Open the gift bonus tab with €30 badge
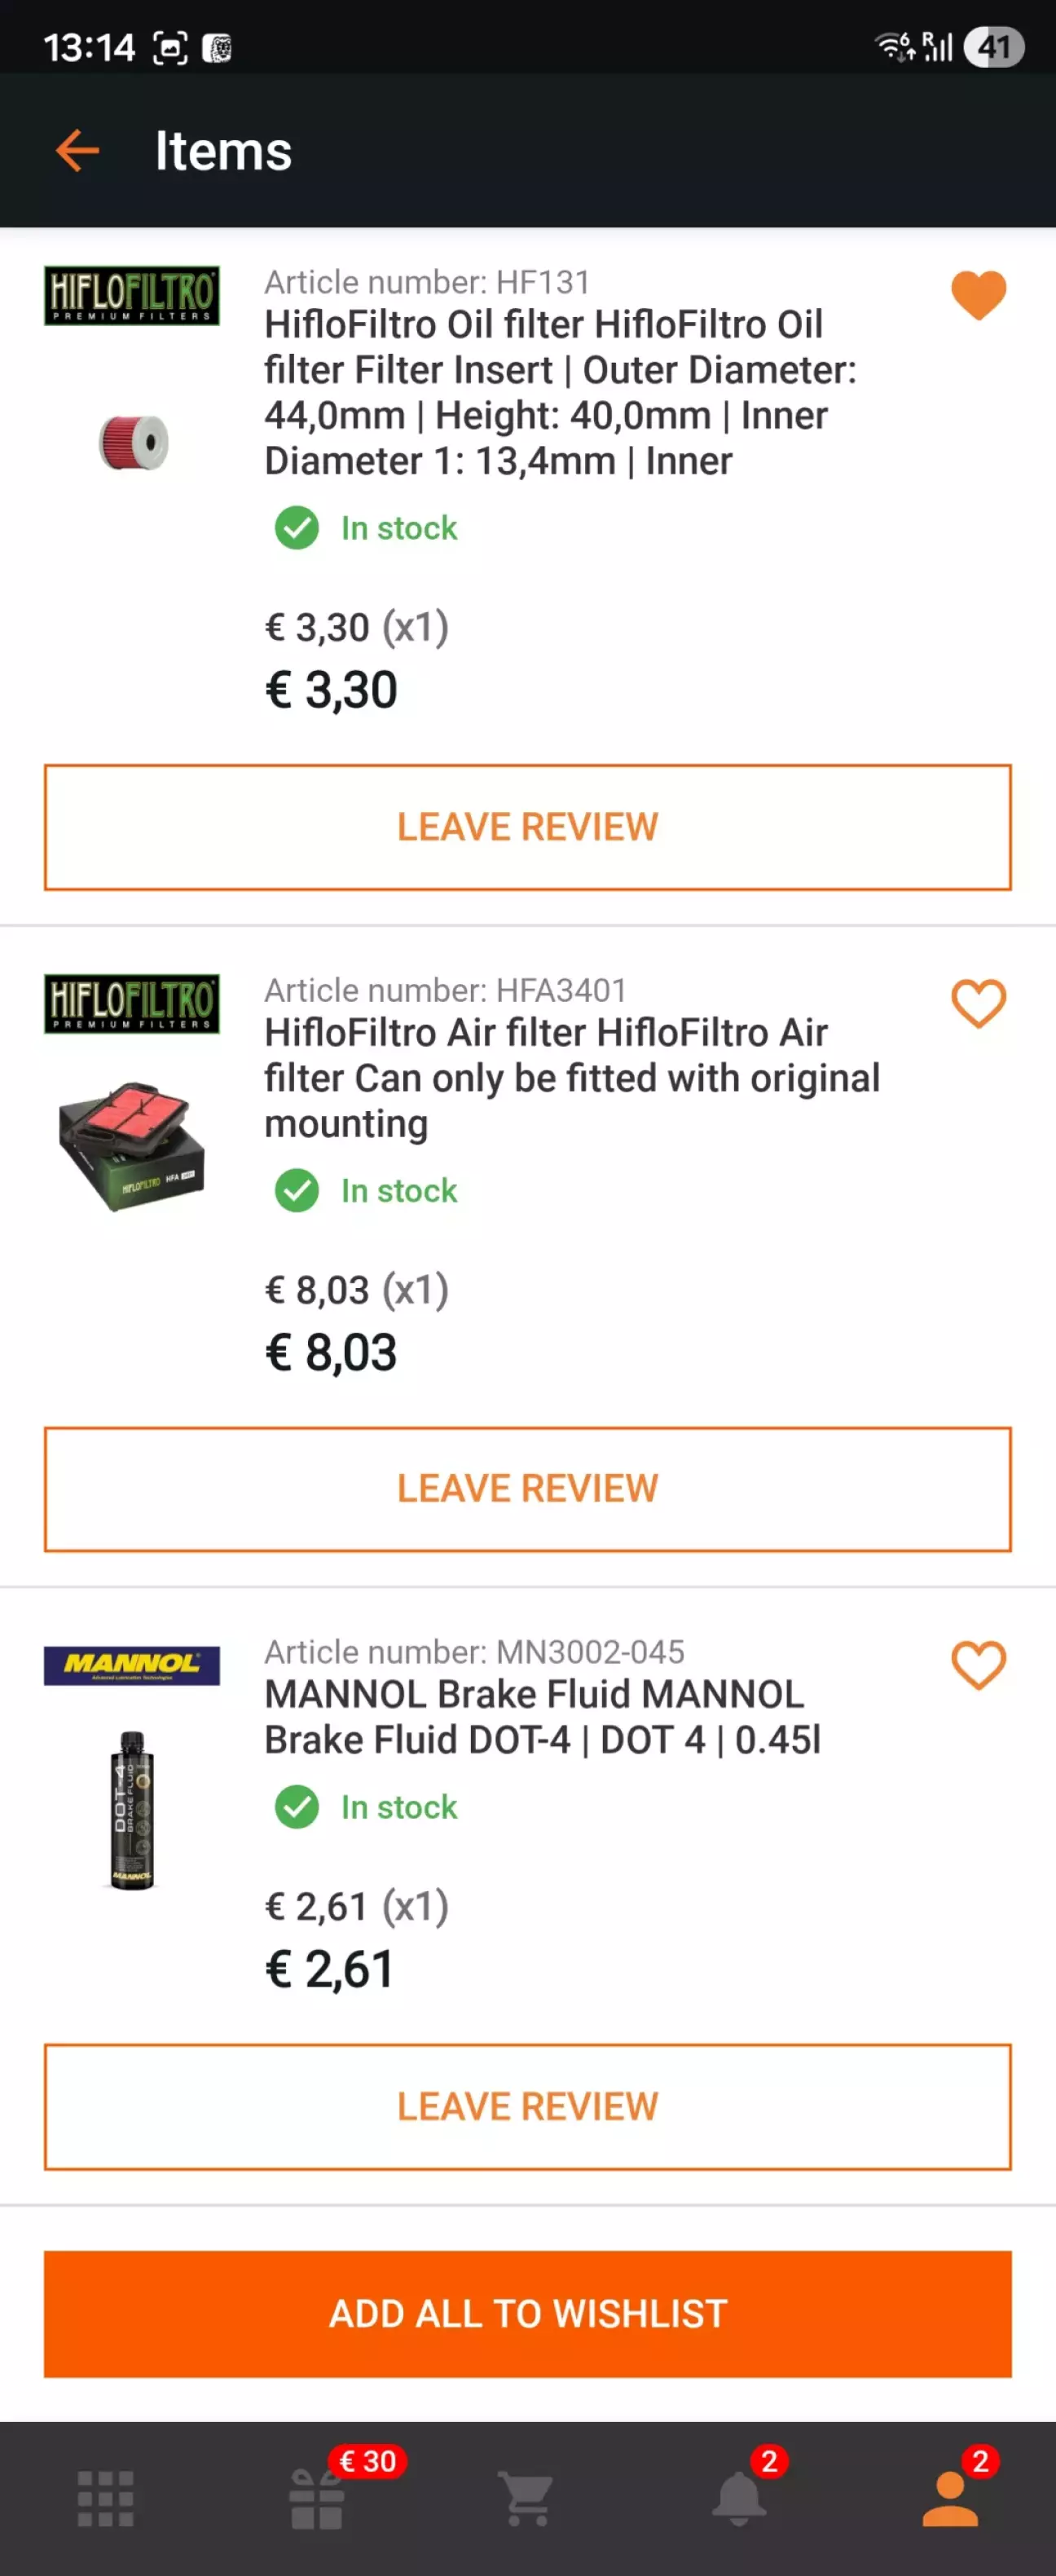1056x2576 pixels. (317, 2498)
